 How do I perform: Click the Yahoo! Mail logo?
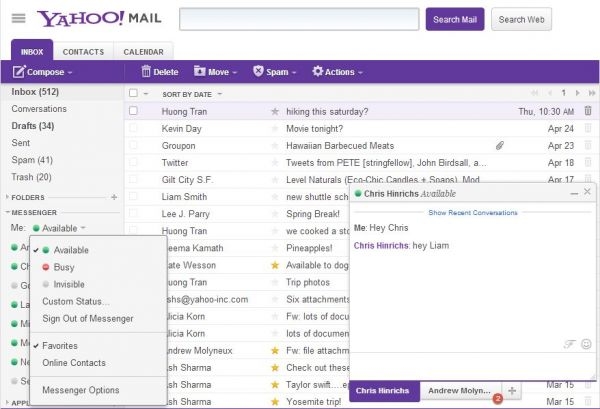tap(99, 18)
